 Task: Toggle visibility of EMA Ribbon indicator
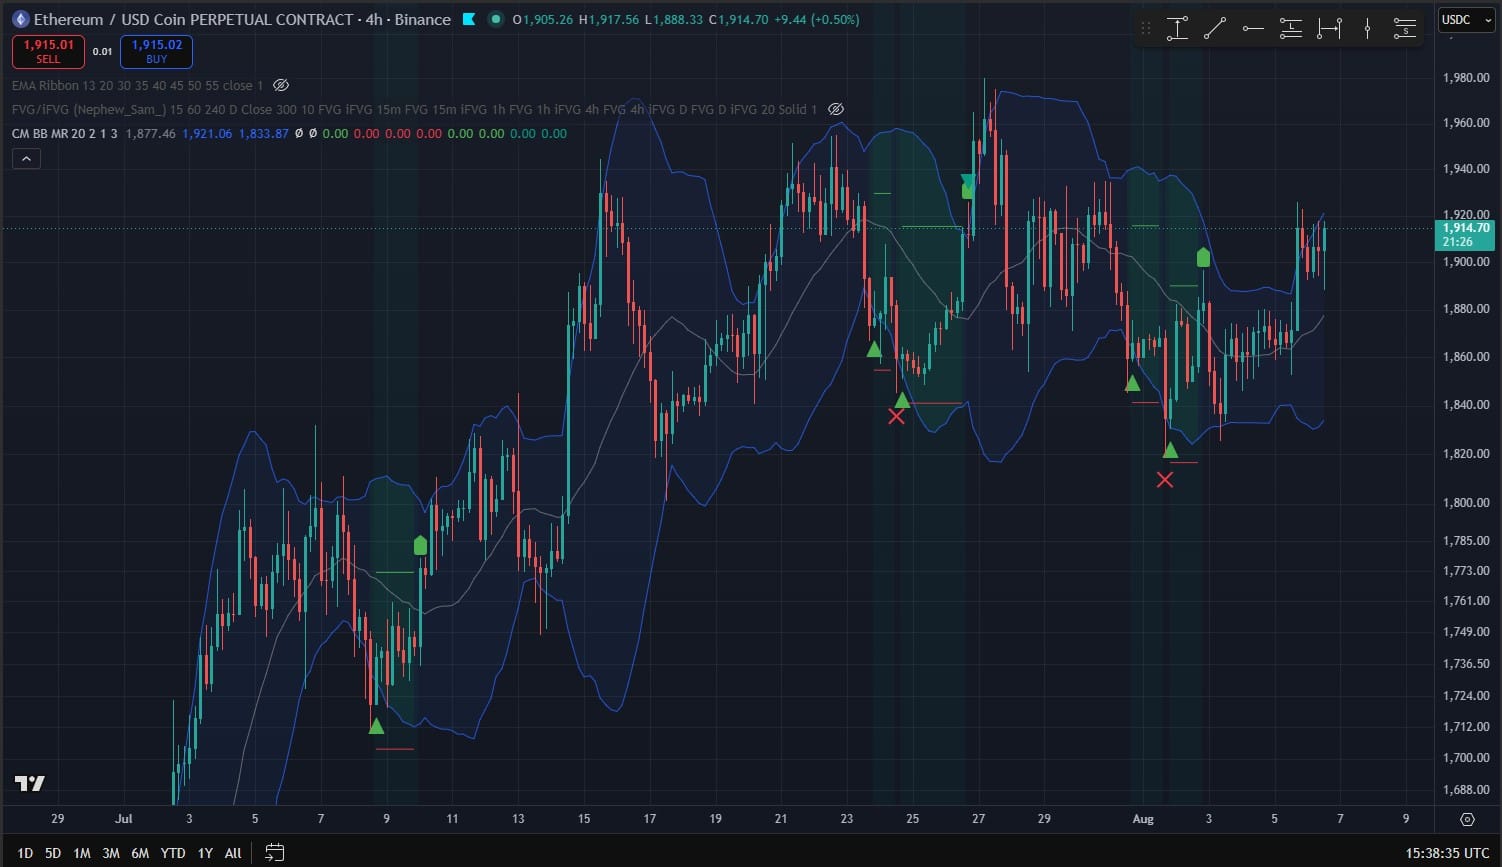281,86
